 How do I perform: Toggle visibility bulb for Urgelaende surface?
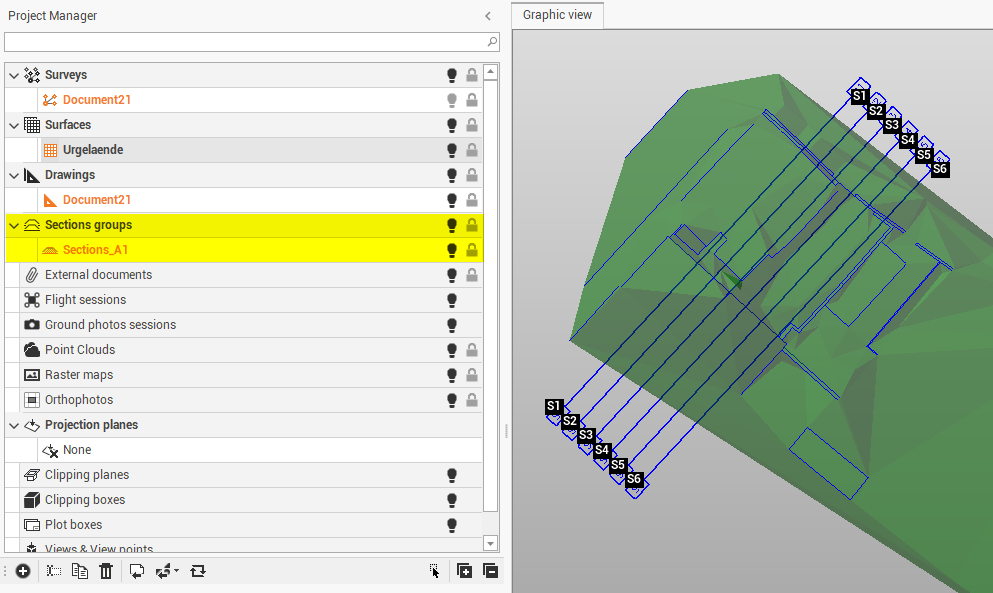452,150
